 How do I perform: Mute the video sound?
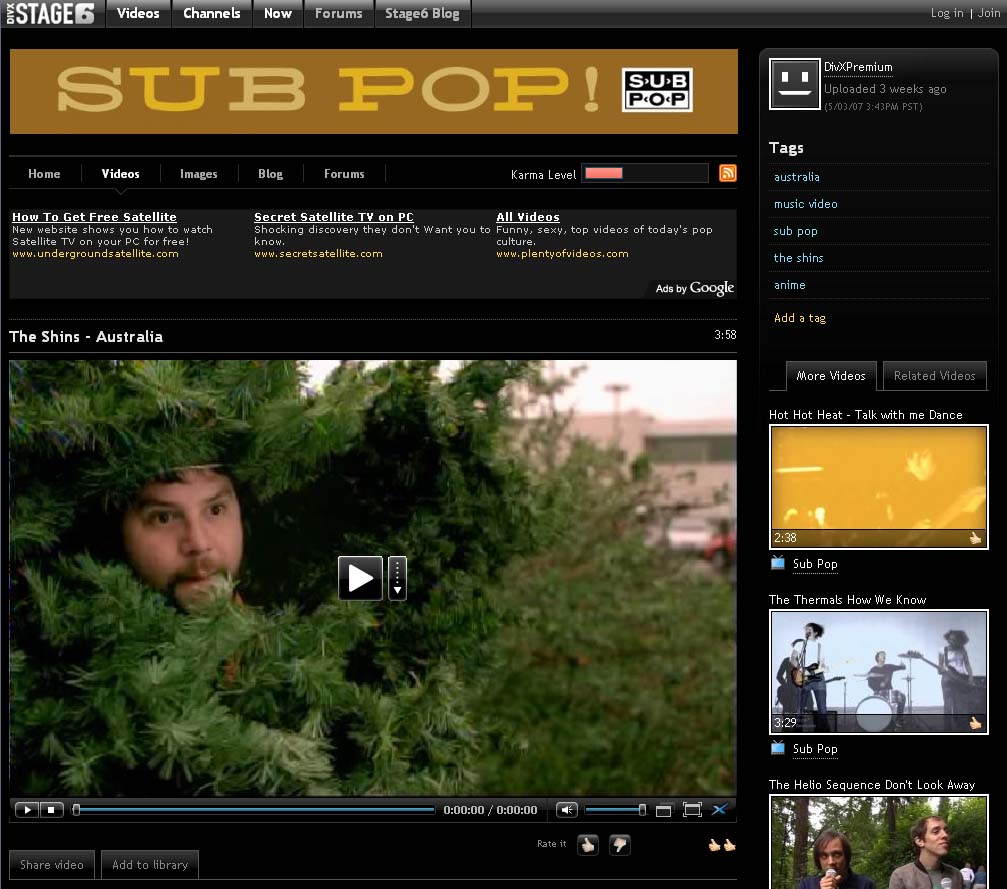coord(567,810)
